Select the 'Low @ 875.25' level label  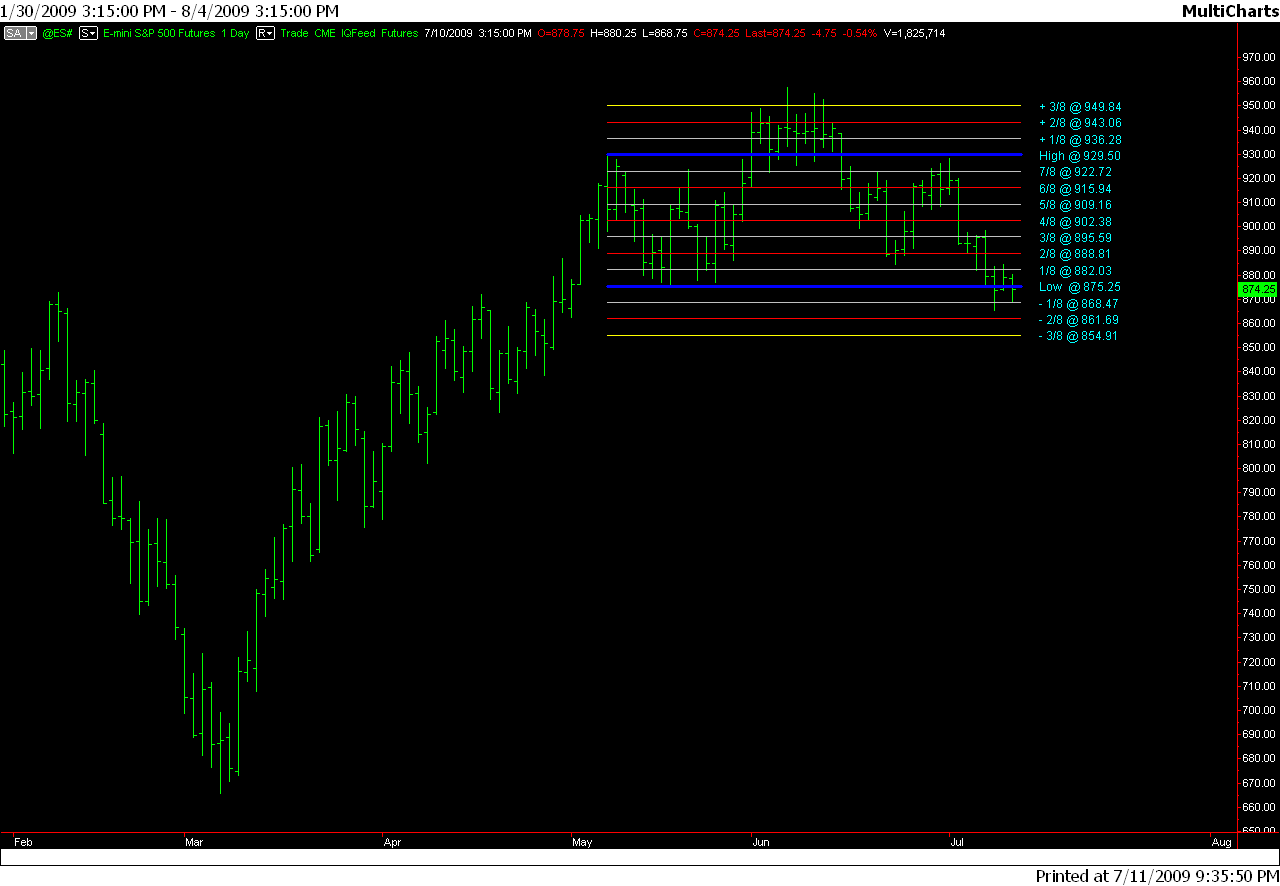coord(1079,287)
